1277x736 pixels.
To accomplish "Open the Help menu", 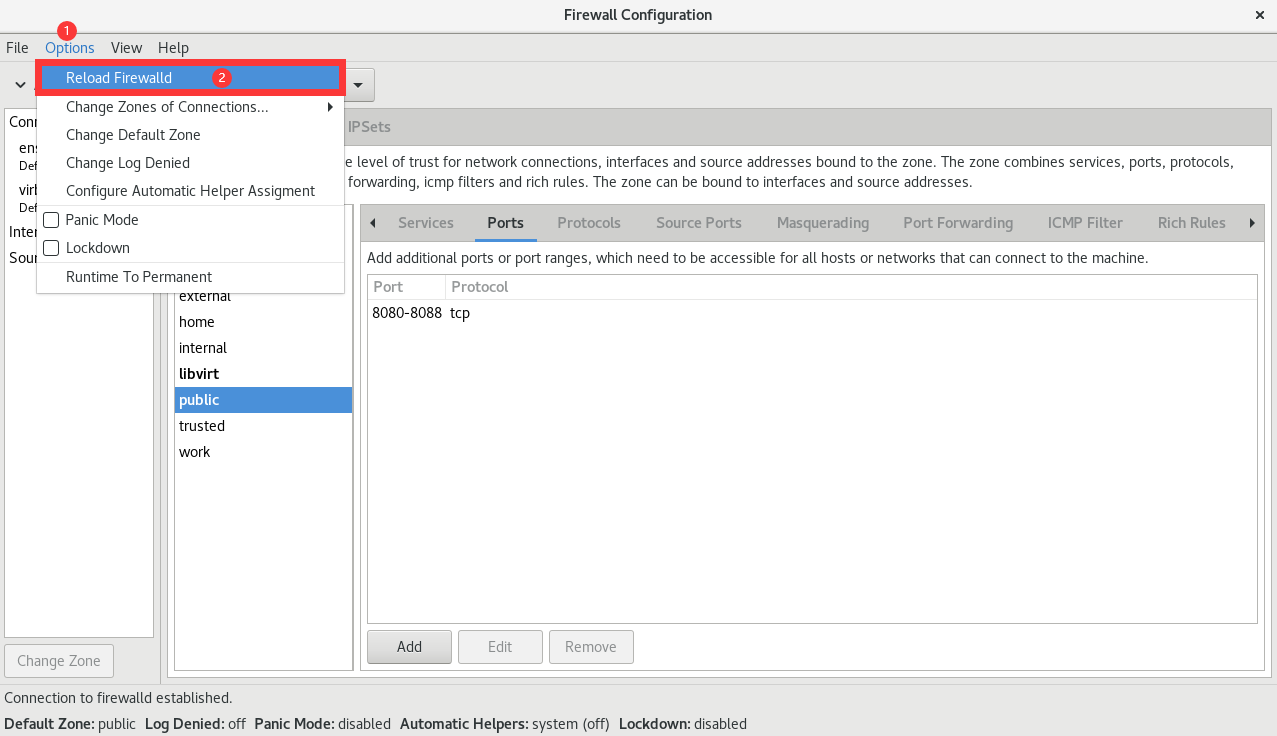I will (x=173, y=47).
